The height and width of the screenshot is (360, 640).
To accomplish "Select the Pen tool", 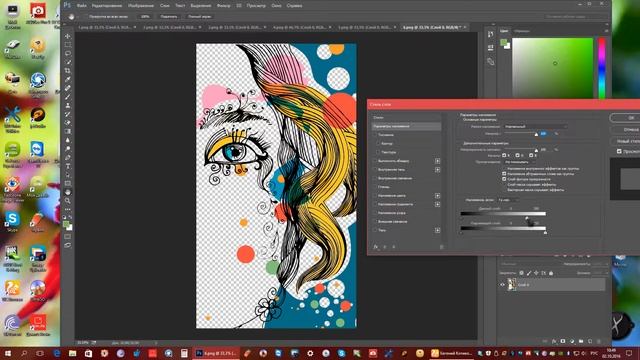I will [x=68, y=158].
